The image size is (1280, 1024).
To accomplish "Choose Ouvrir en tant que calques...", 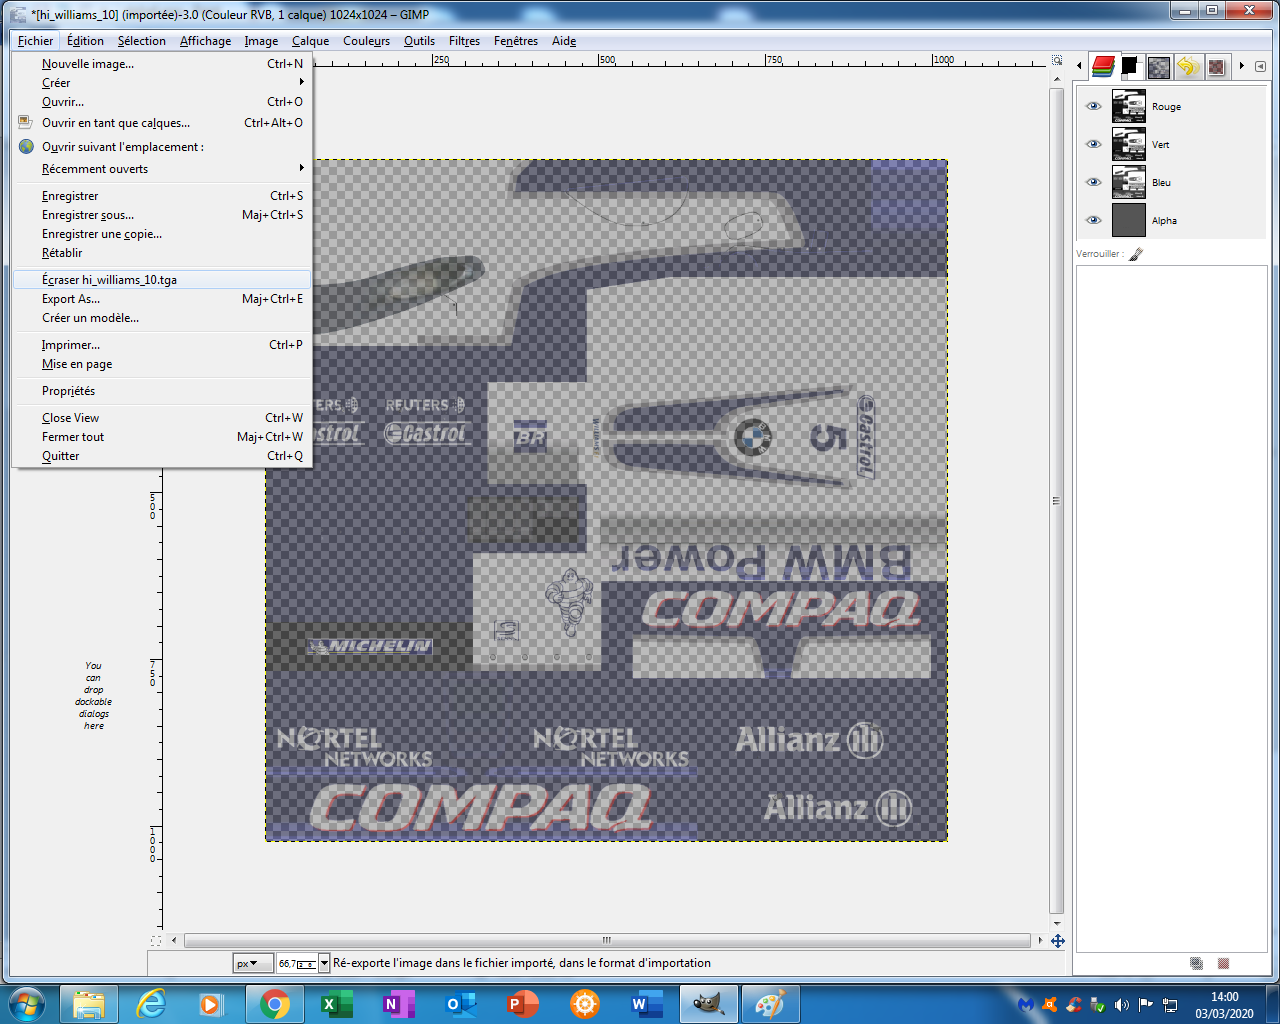I will pyautogui.click(x=162, y=123).
